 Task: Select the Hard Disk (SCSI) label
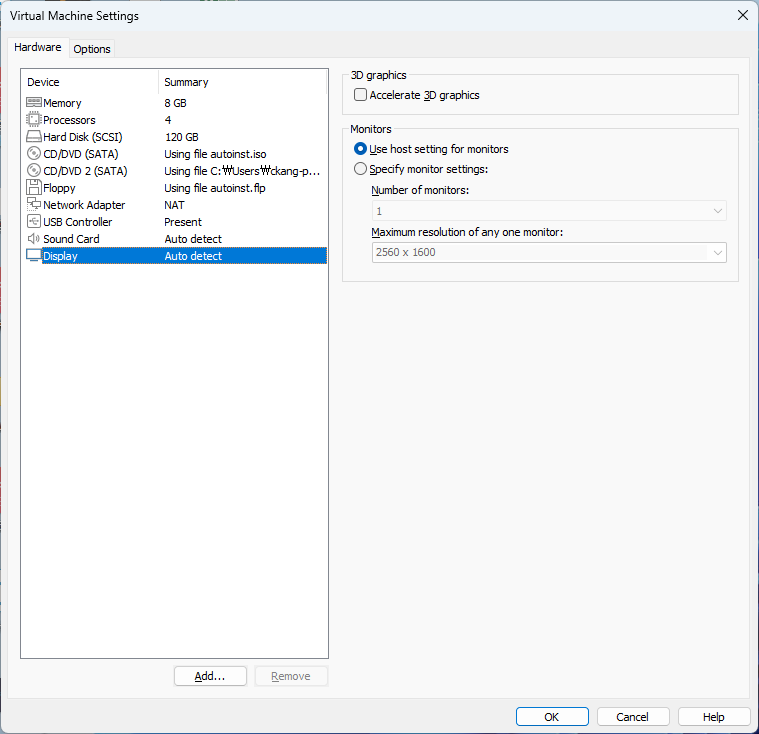(x=83, y=137)
